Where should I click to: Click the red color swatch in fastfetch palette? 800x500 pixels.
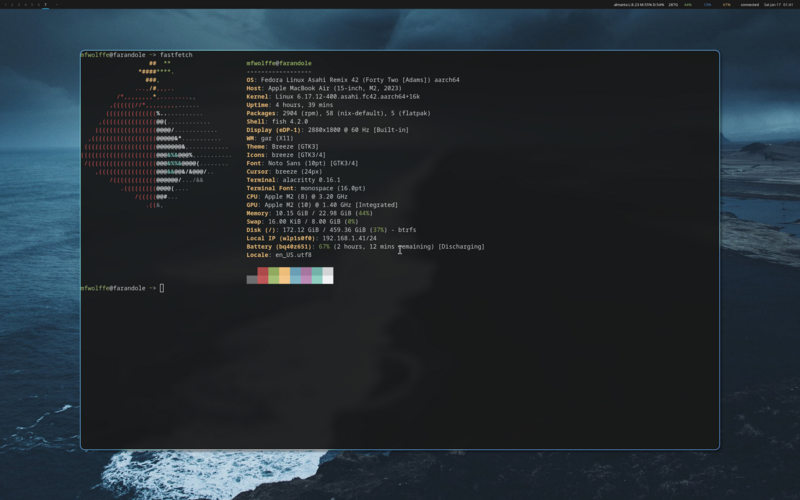coord(263,276)
